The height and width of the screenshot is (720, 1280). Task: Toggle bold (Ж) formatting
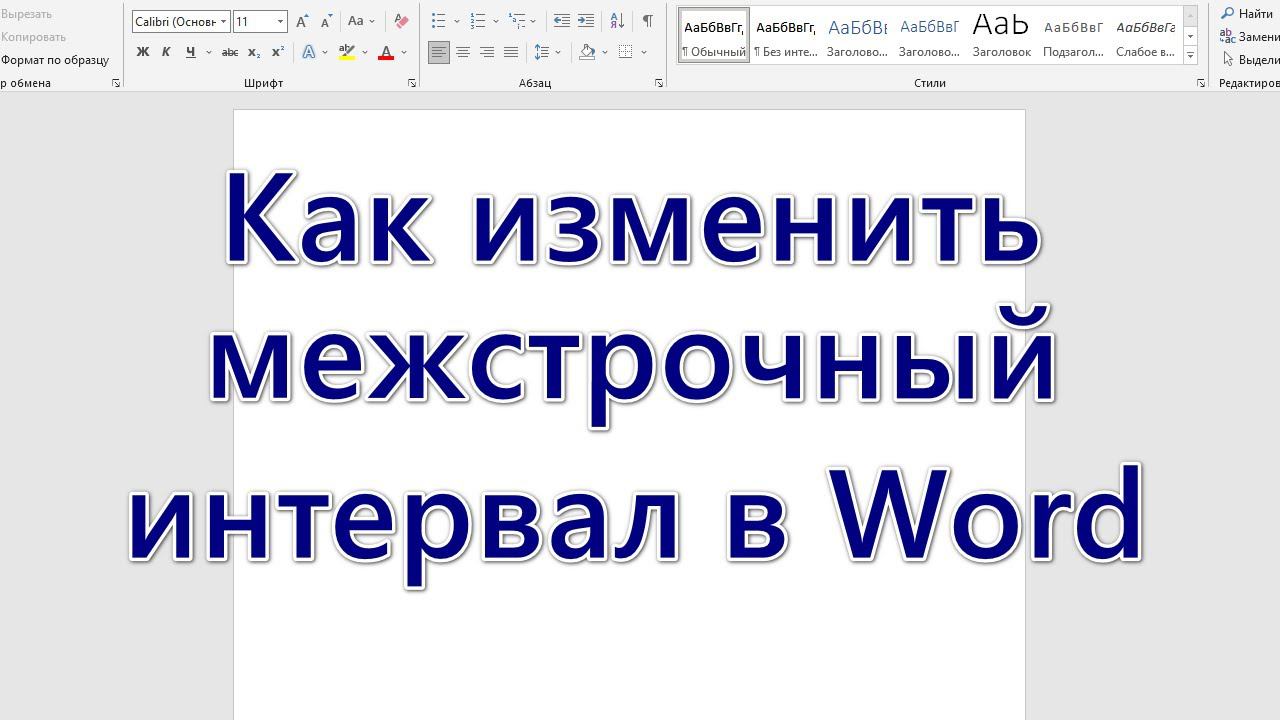click(x=143, y=52)
